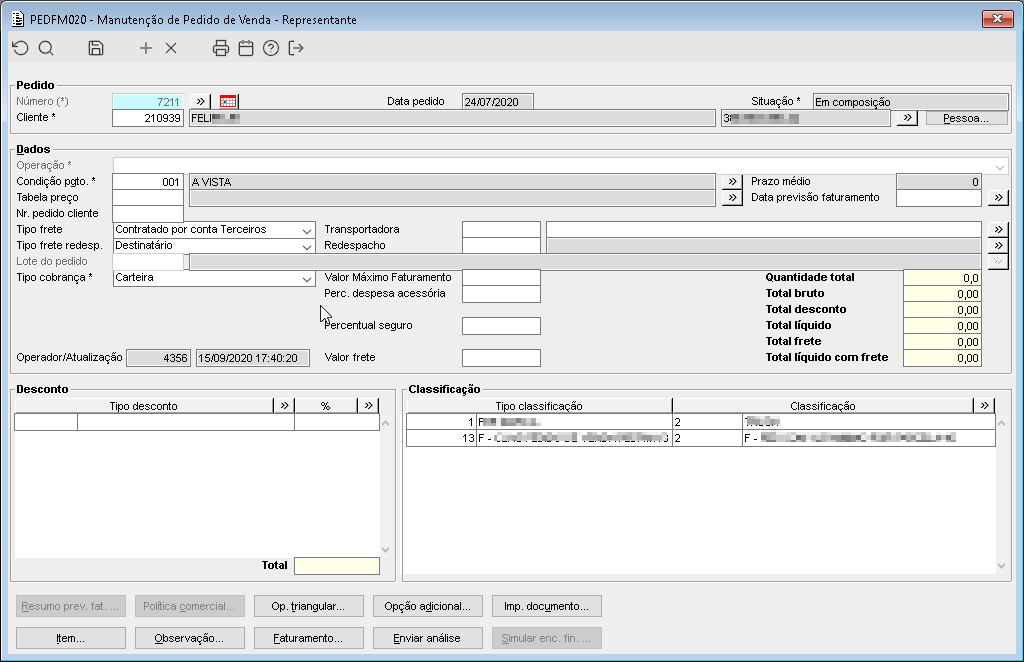
Task: Click the Observação... button
Action: [189, 638]
